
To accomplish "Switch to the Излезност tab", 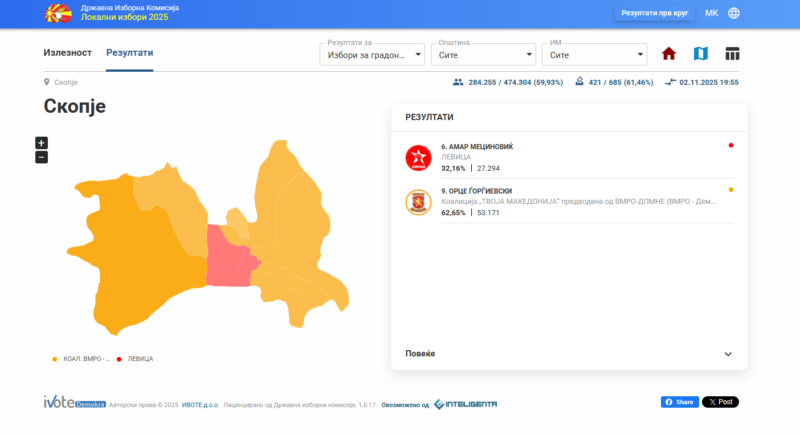I will (68, 52).
